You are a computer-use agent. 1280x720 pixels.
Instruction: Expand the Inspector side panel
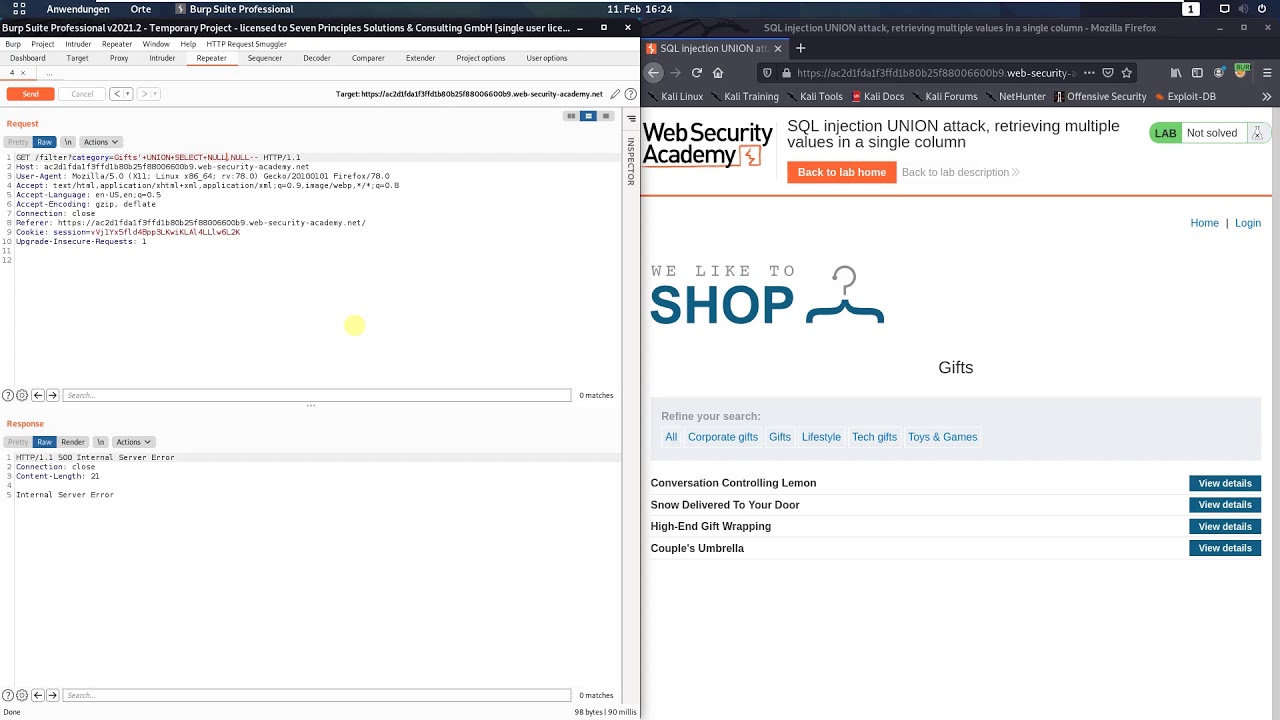(x=631, y=161)
